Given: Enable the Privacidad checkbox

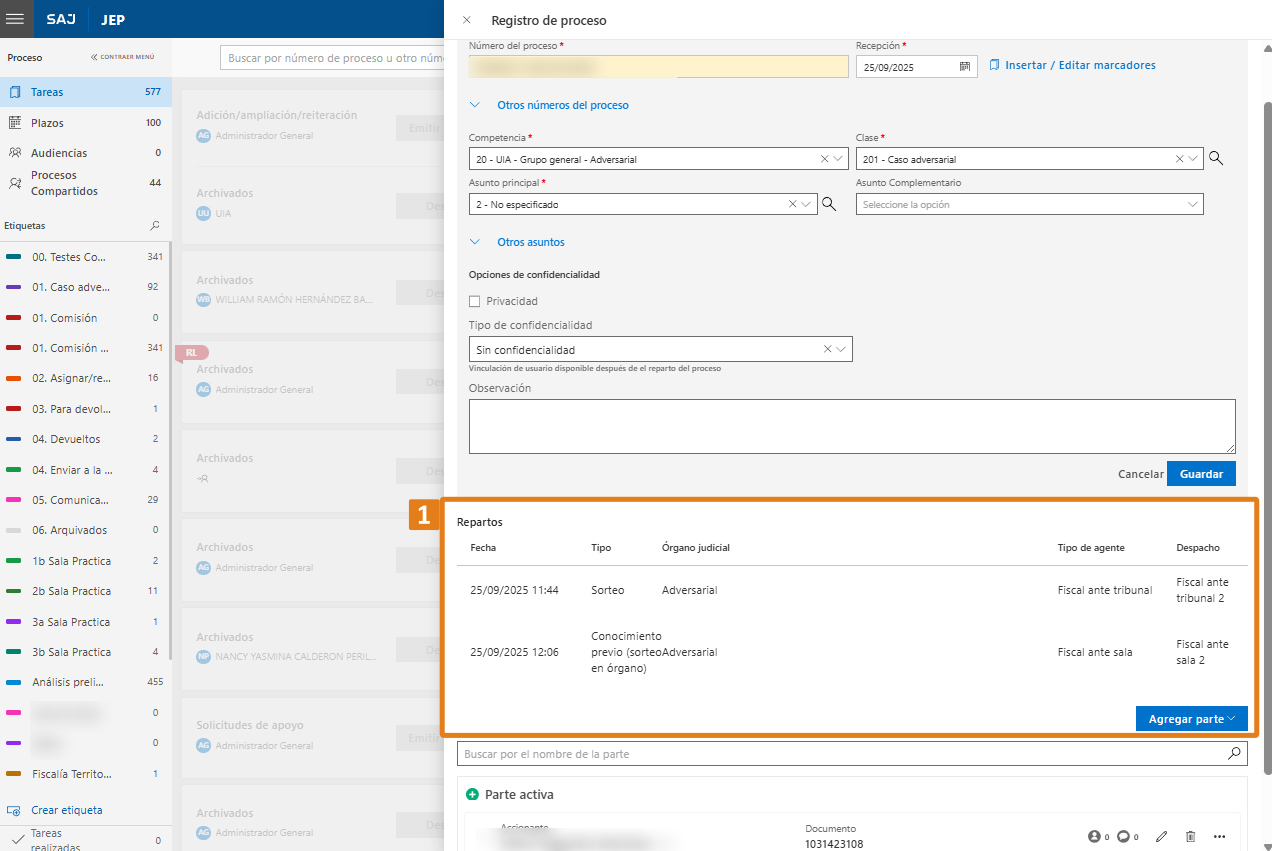Looking at the screenshot, I should click(x=475, y=301).
